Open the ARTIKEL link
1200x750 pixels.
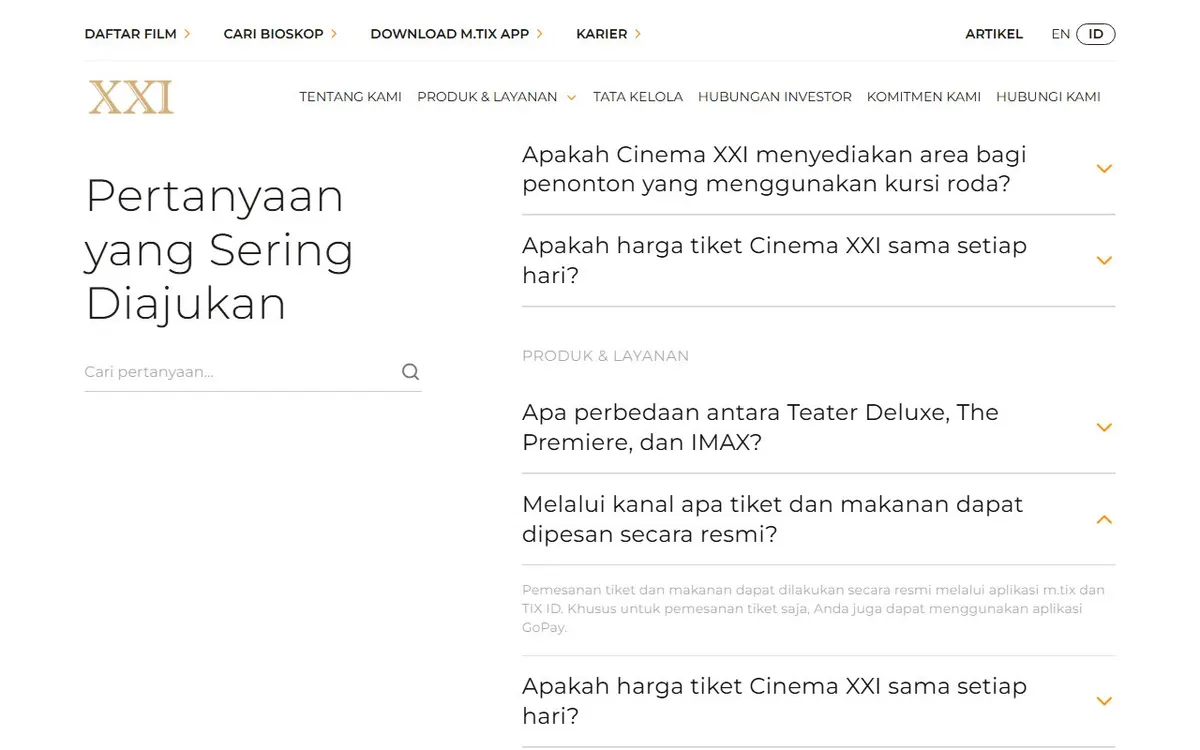pos(994,34)
